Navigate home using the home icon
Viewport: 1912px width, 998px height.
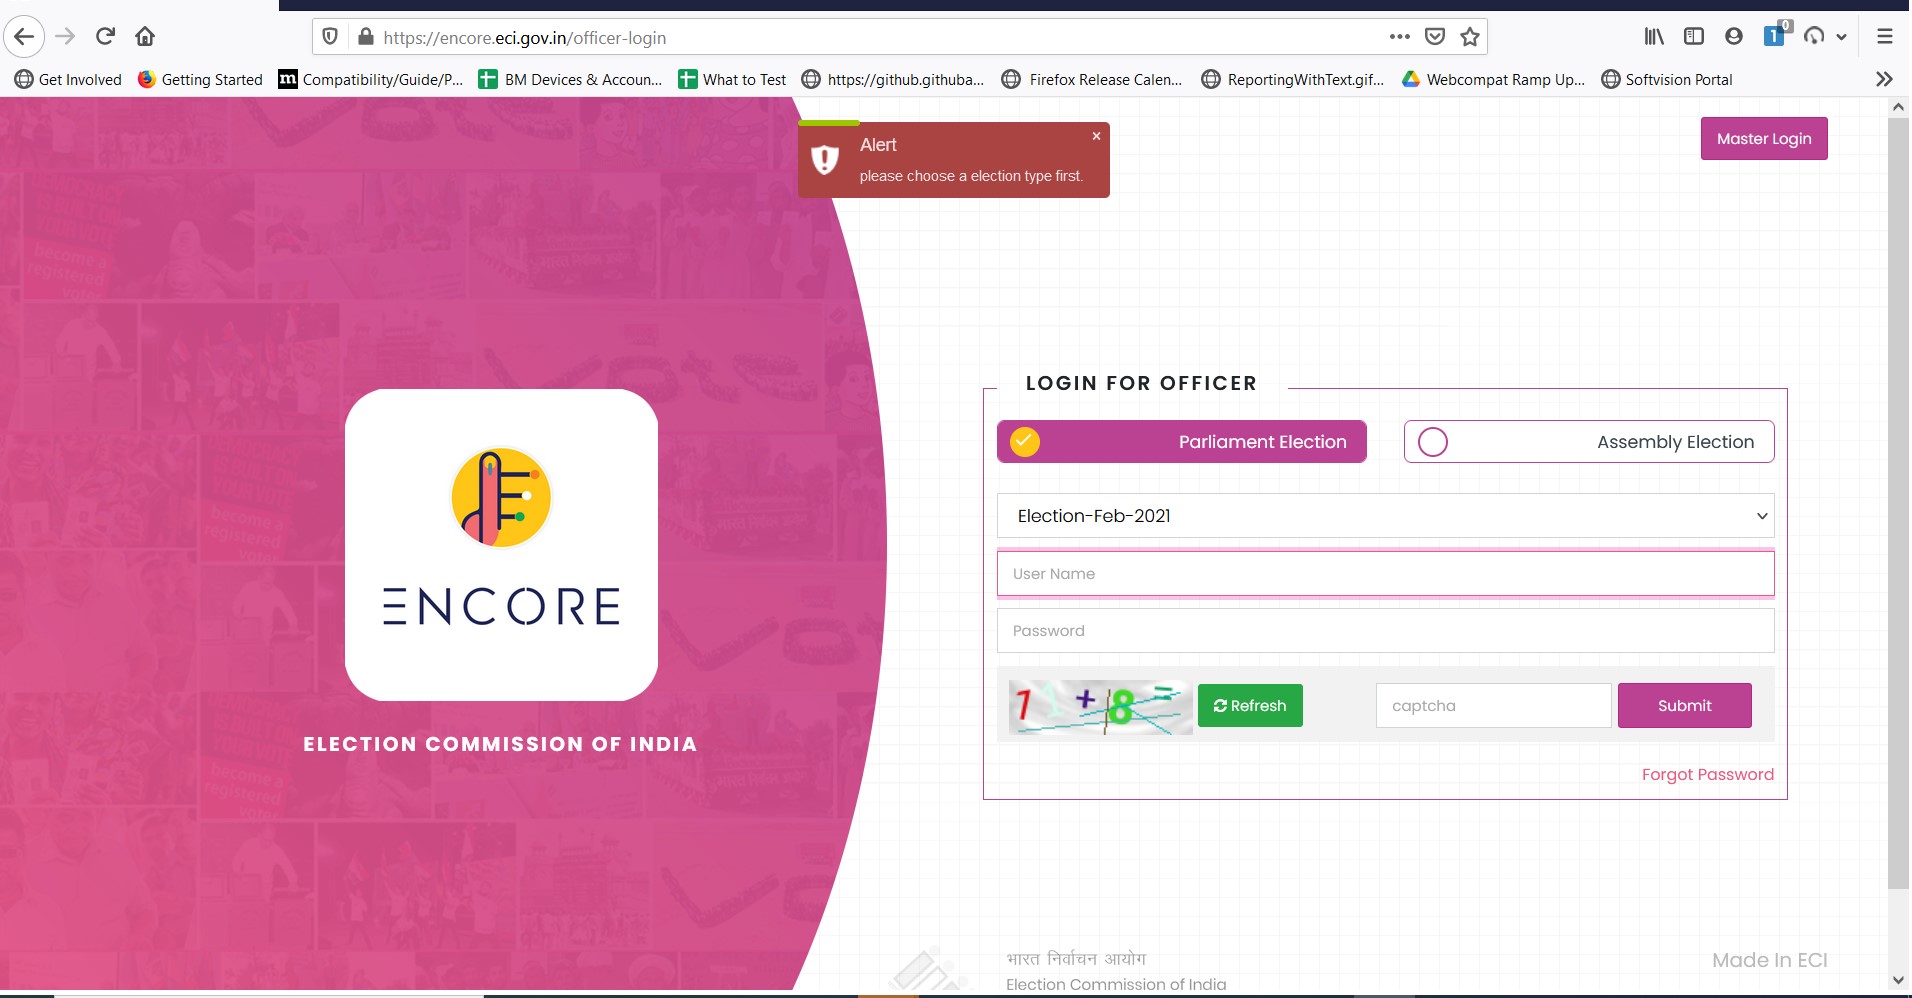click(x=145, y=36)
